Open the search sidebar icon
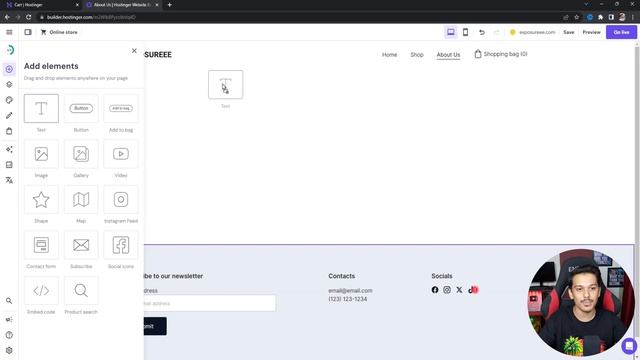640x360 pixels. click(9, 301)
